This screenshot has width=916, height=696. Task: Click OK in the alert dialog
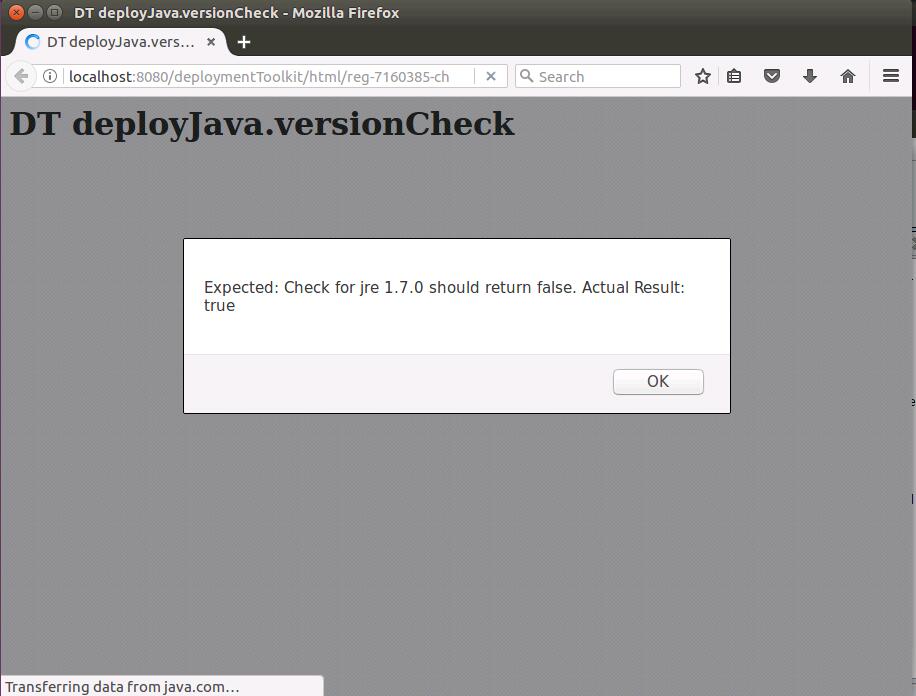click(658, 381)
